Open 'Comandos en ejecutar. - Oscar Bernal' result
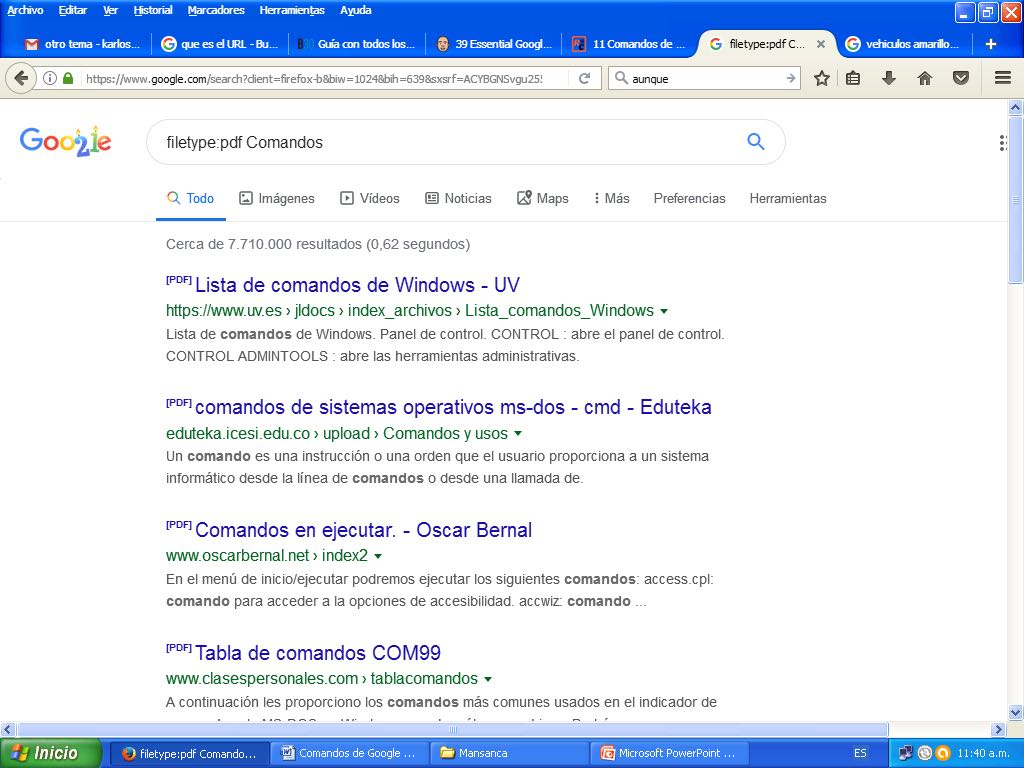The height and width of the screenshot is (768, 1024). click(363, 530)
